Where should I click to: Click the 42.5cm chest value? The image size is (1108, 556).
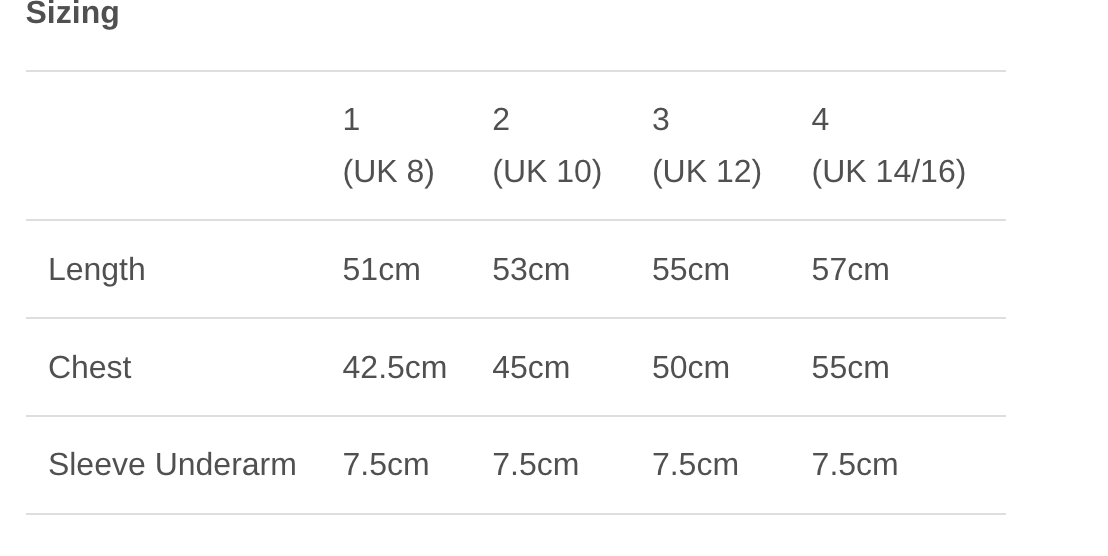point(394,368)
